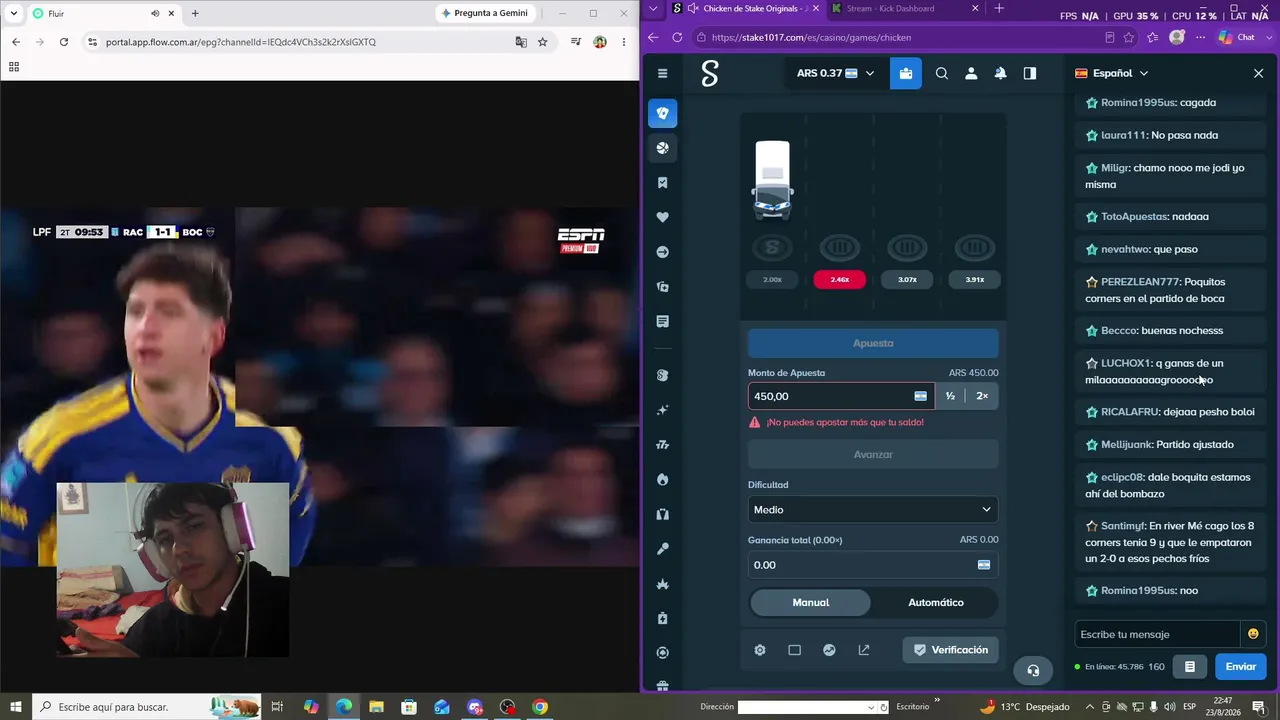The image size is (1280, 720).
Task: Open the text-lines list icon in Stake sidebar
Action: (662, 321)
